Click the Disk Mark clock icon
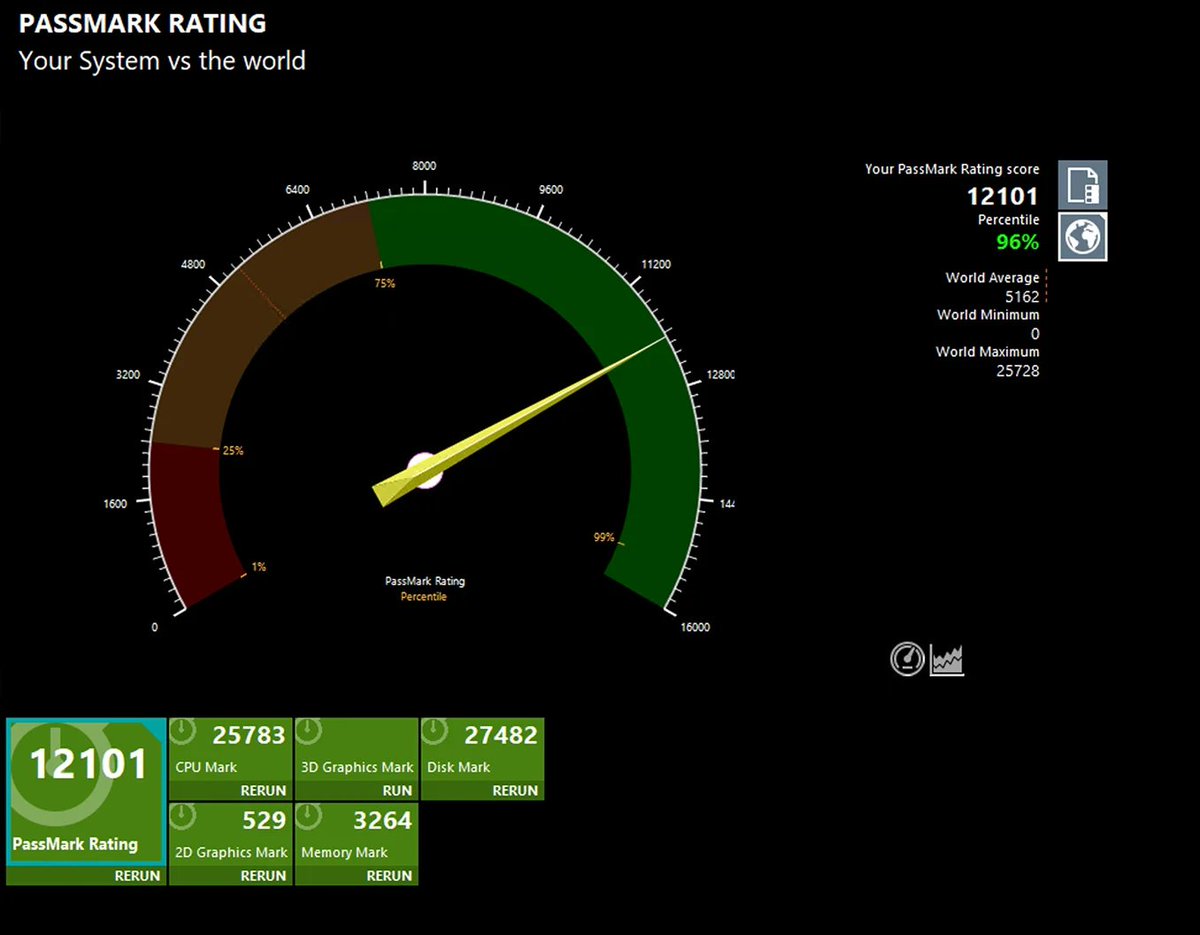1200x935 pixels. (x=434, y=733)
